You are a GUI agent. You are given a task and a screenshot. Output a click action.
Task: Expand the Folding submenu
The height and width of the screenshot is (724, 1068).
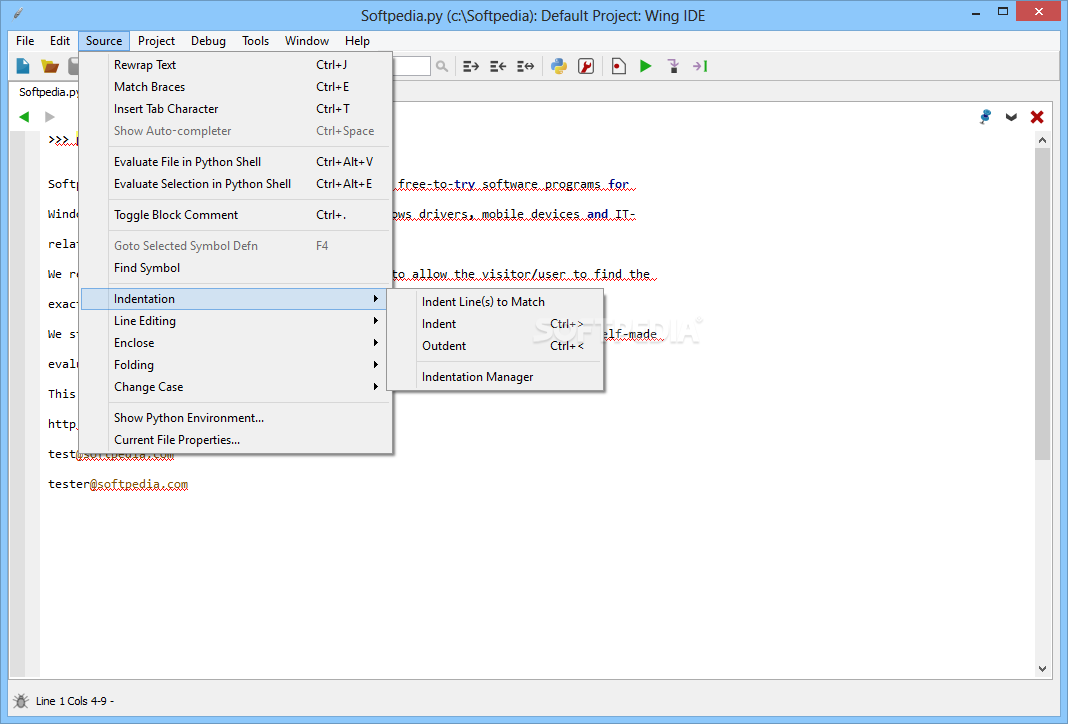click(236, 365)
